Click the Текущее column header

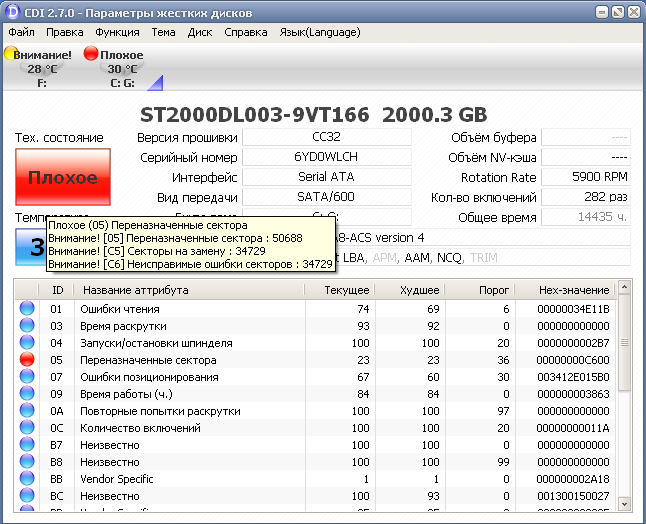339,290
